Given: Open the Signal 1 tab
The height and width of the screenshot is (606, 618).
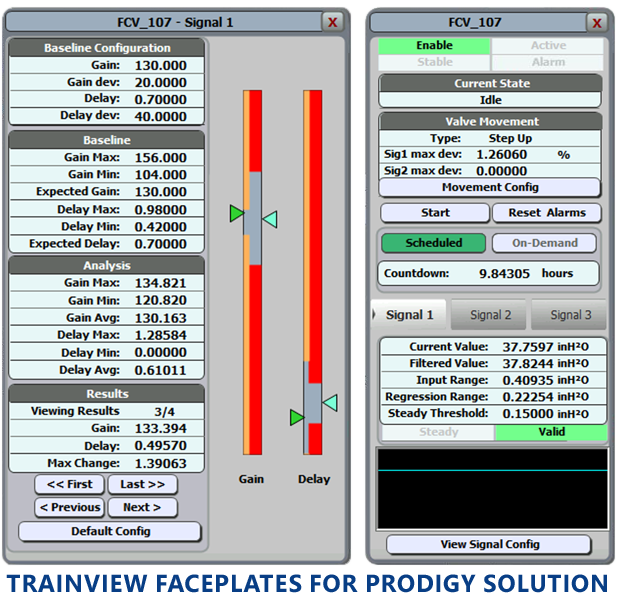Looking at the screenshot, I should point(410,314).
